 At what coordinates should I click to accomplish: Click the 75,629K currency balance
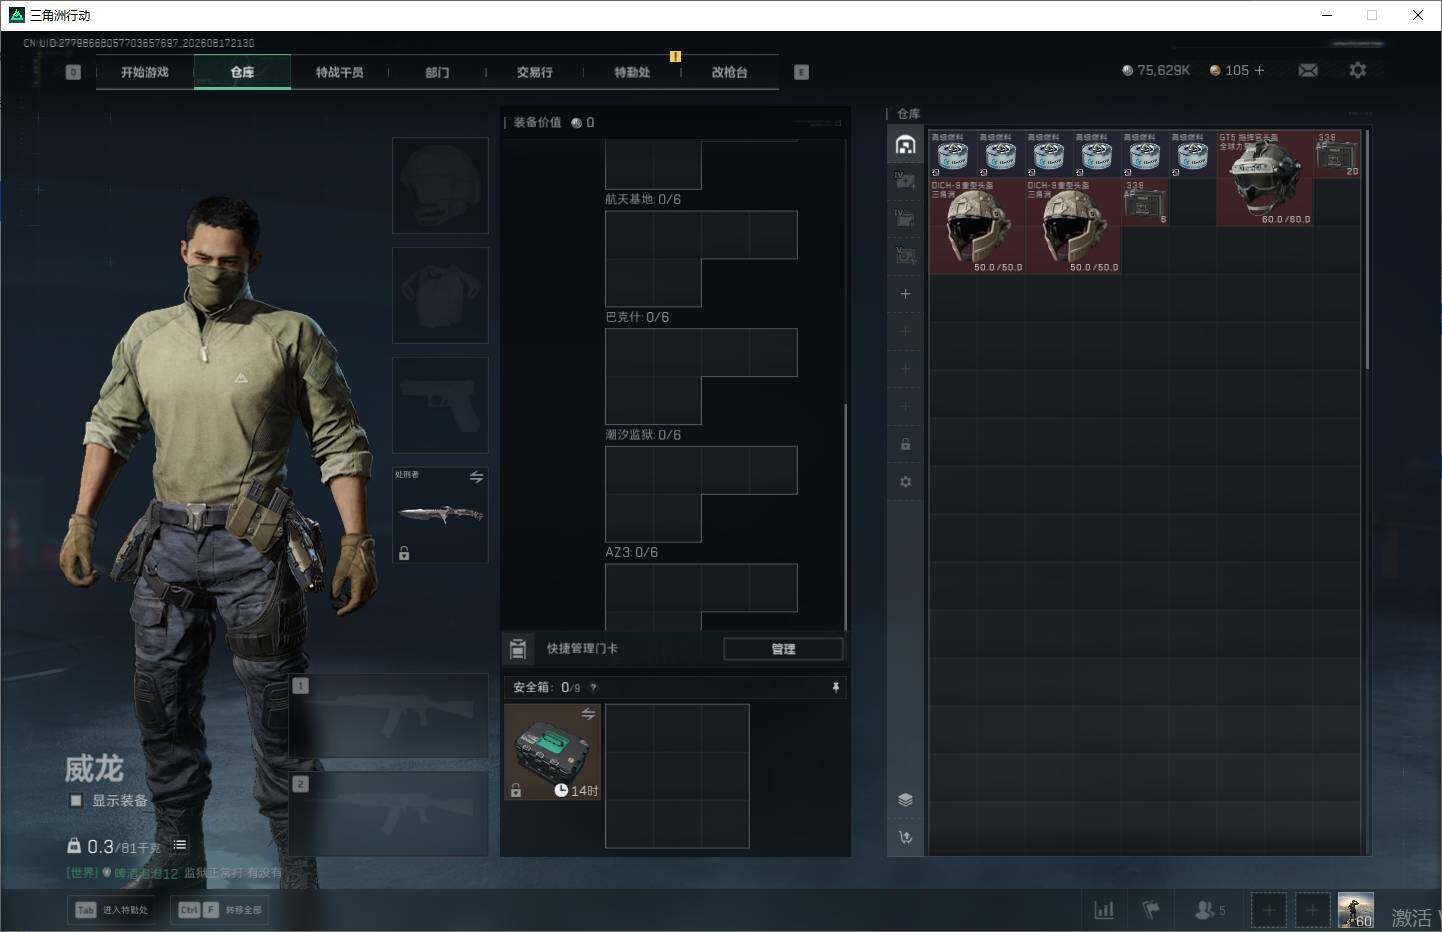(1156, 70)
